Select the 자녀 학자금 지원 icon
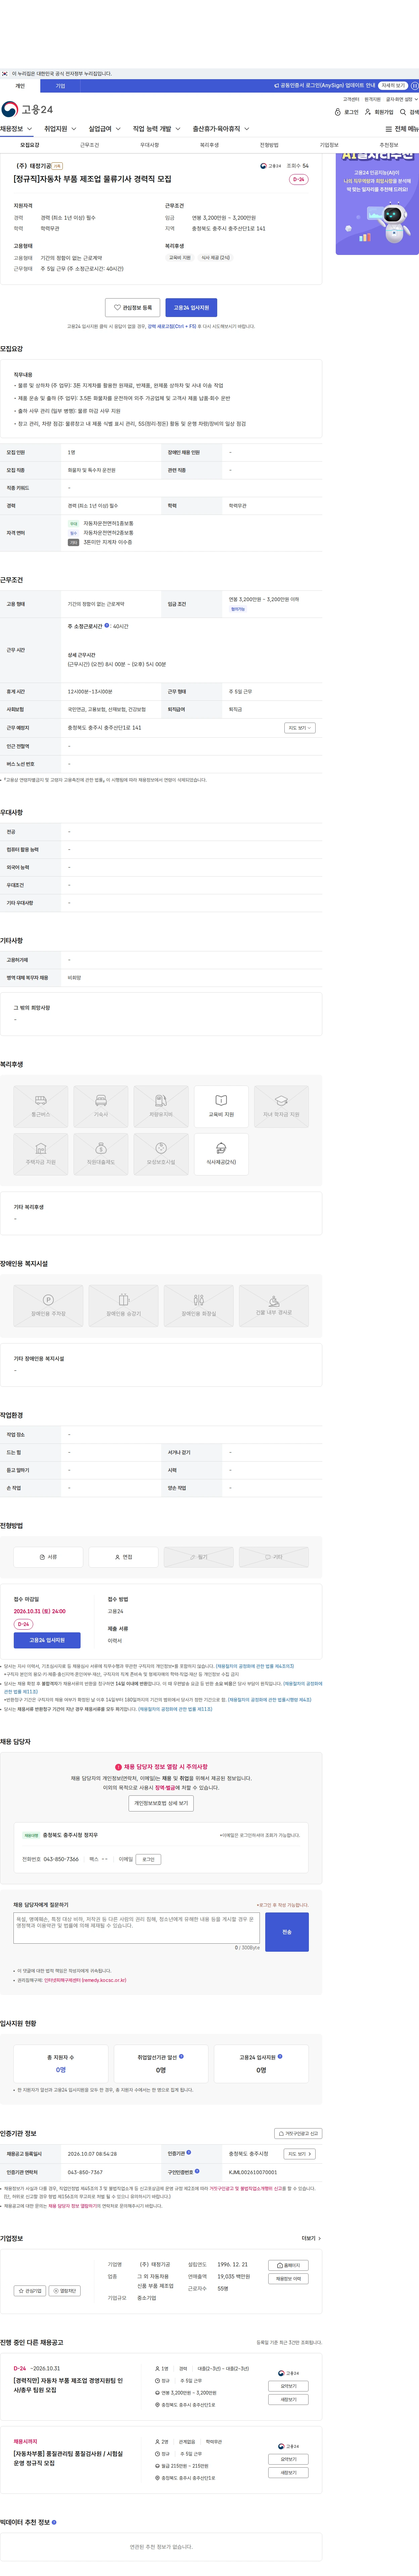Screen dimensions: 419x2576 tap(281, 1106)
